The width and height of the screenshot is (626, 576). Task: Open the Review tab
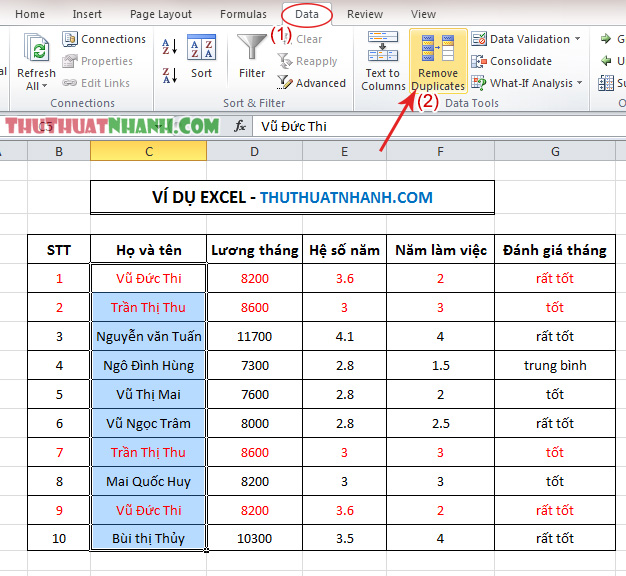click(365, 14)
